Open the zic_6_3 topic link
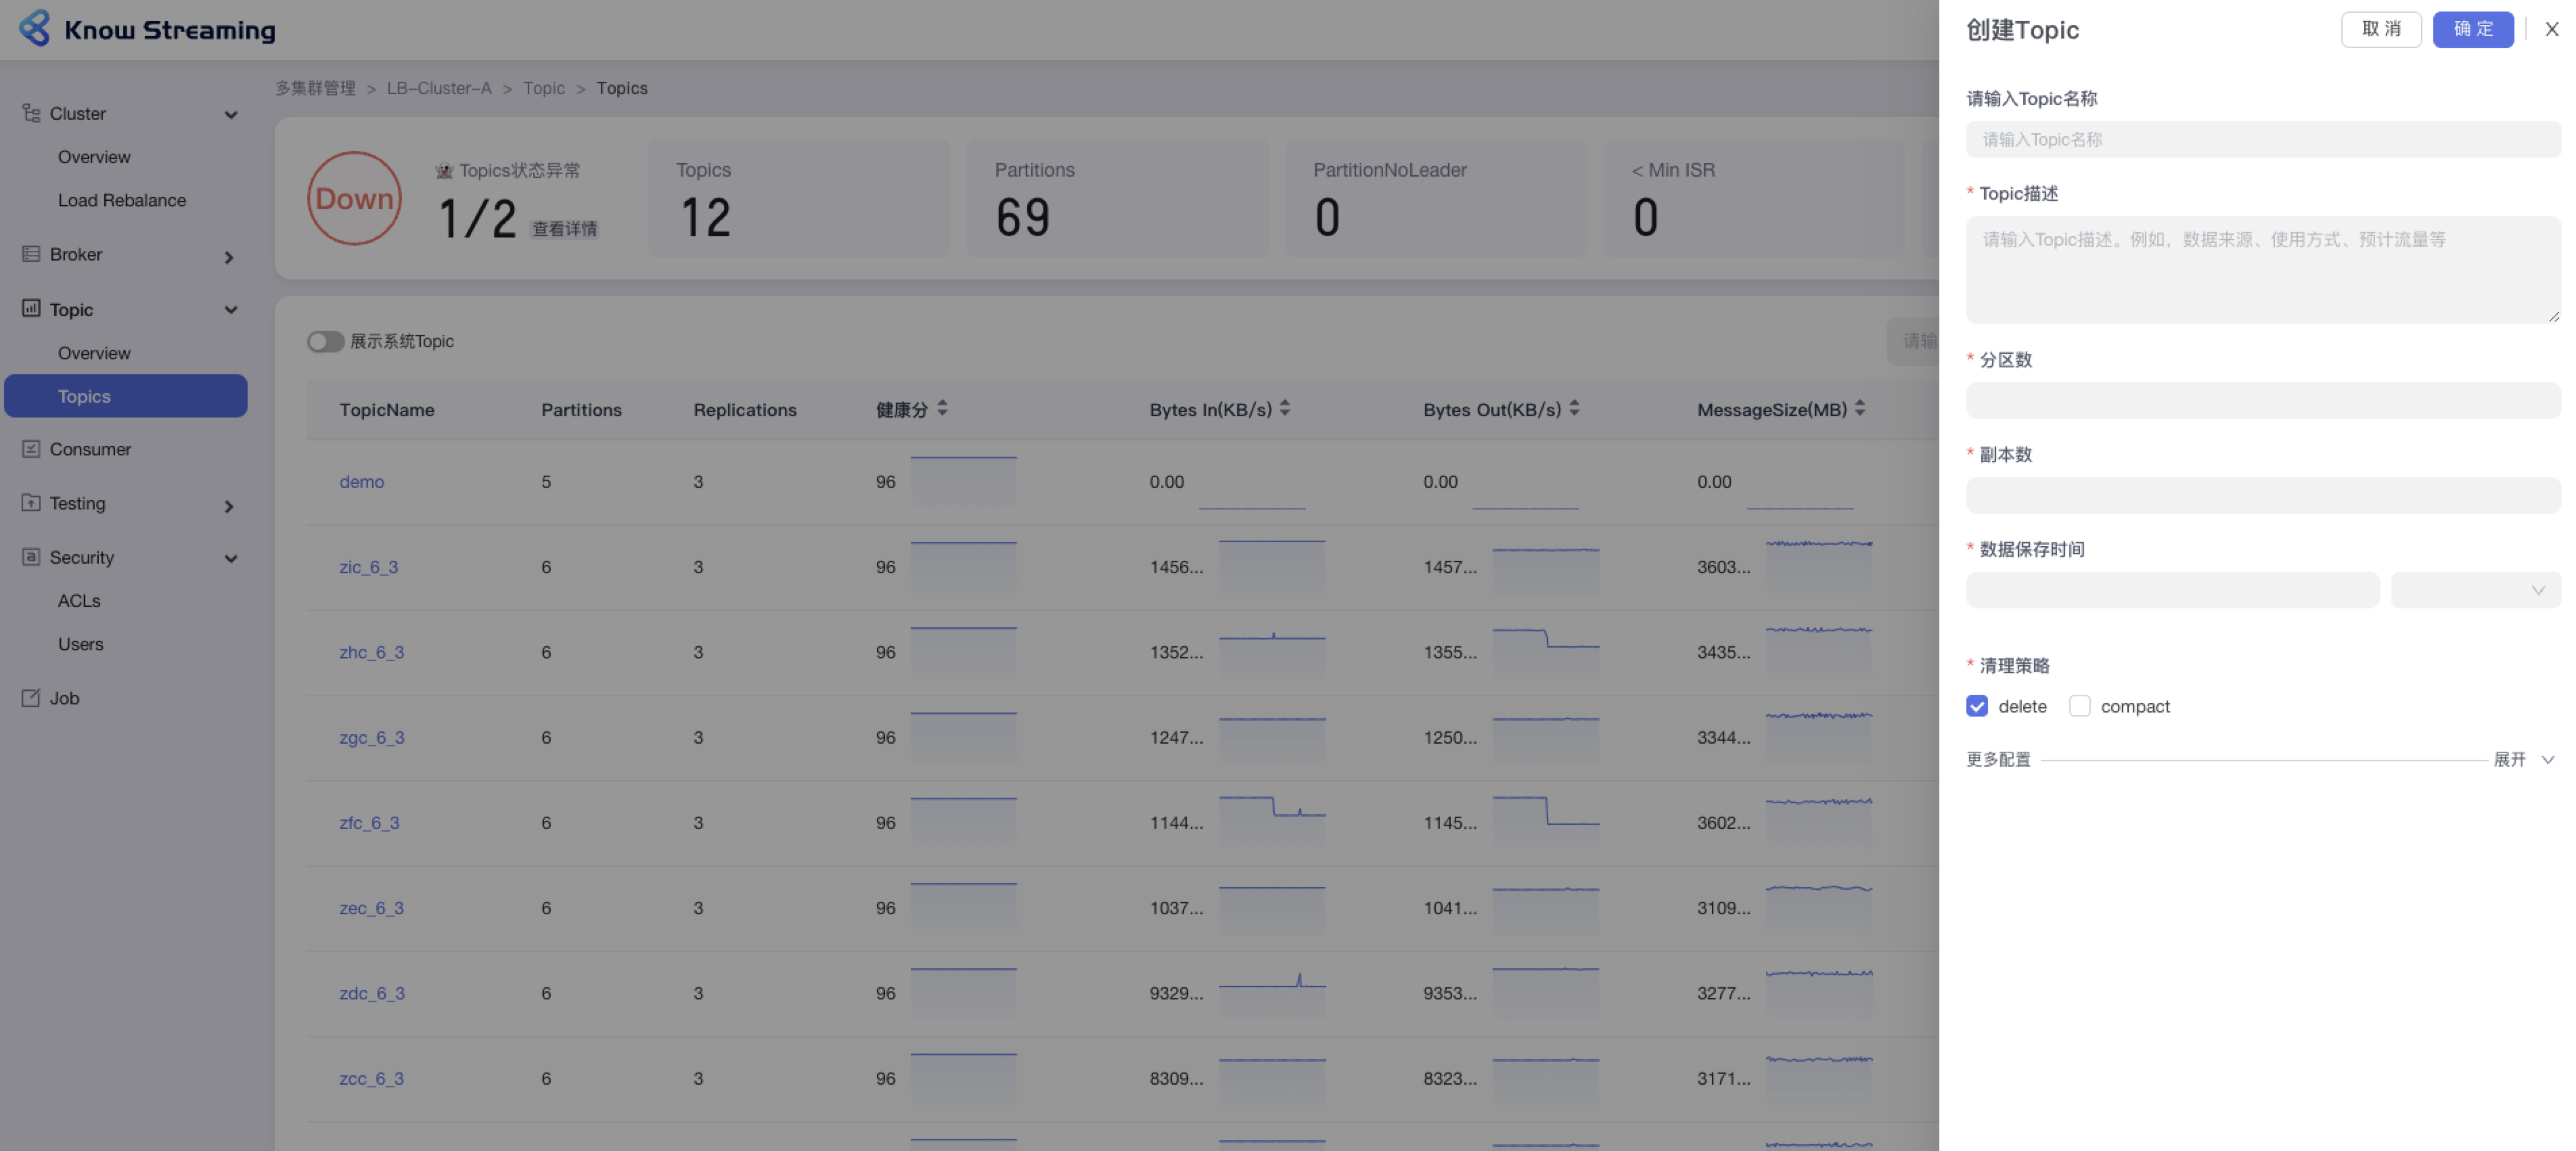2576x1151 pixels. point(368,567)
